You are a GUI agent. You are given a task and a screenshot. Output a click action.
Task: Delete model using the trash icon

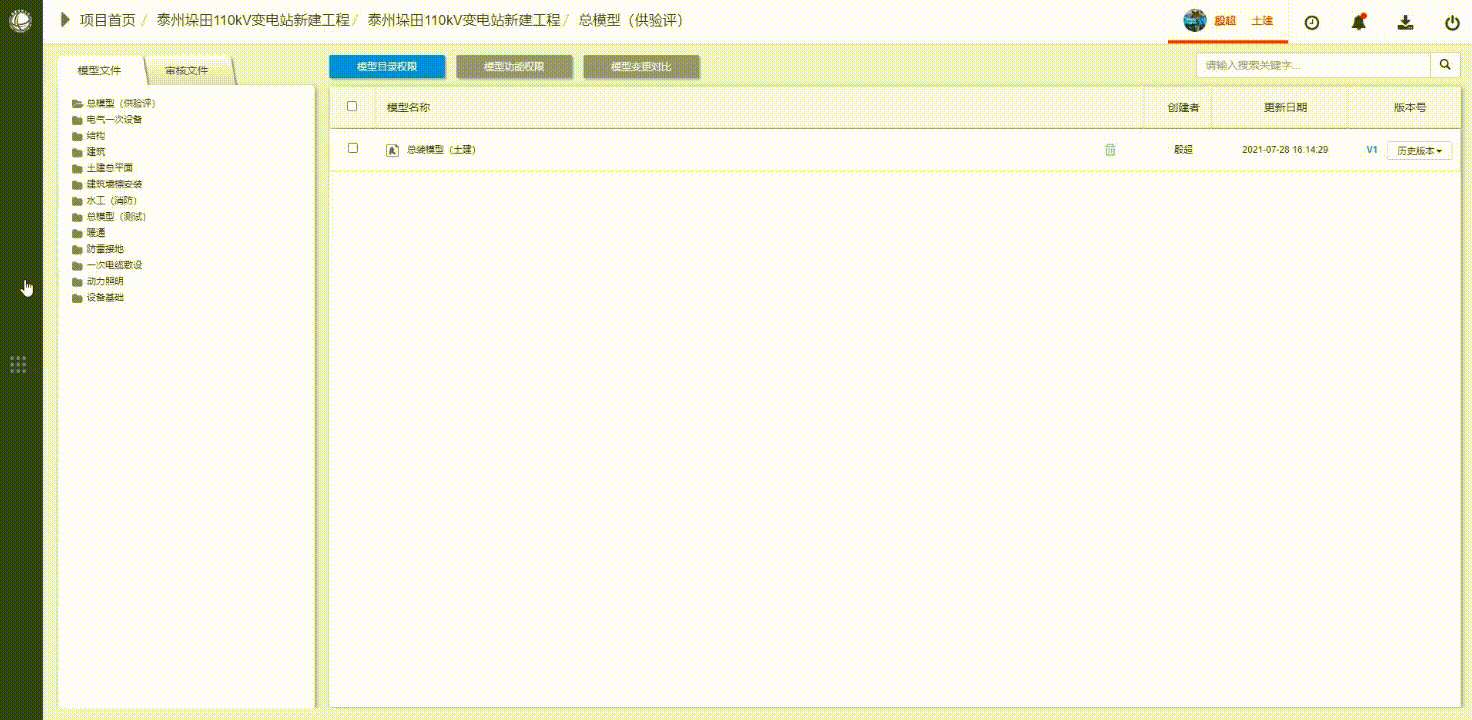coord(1110,150)
